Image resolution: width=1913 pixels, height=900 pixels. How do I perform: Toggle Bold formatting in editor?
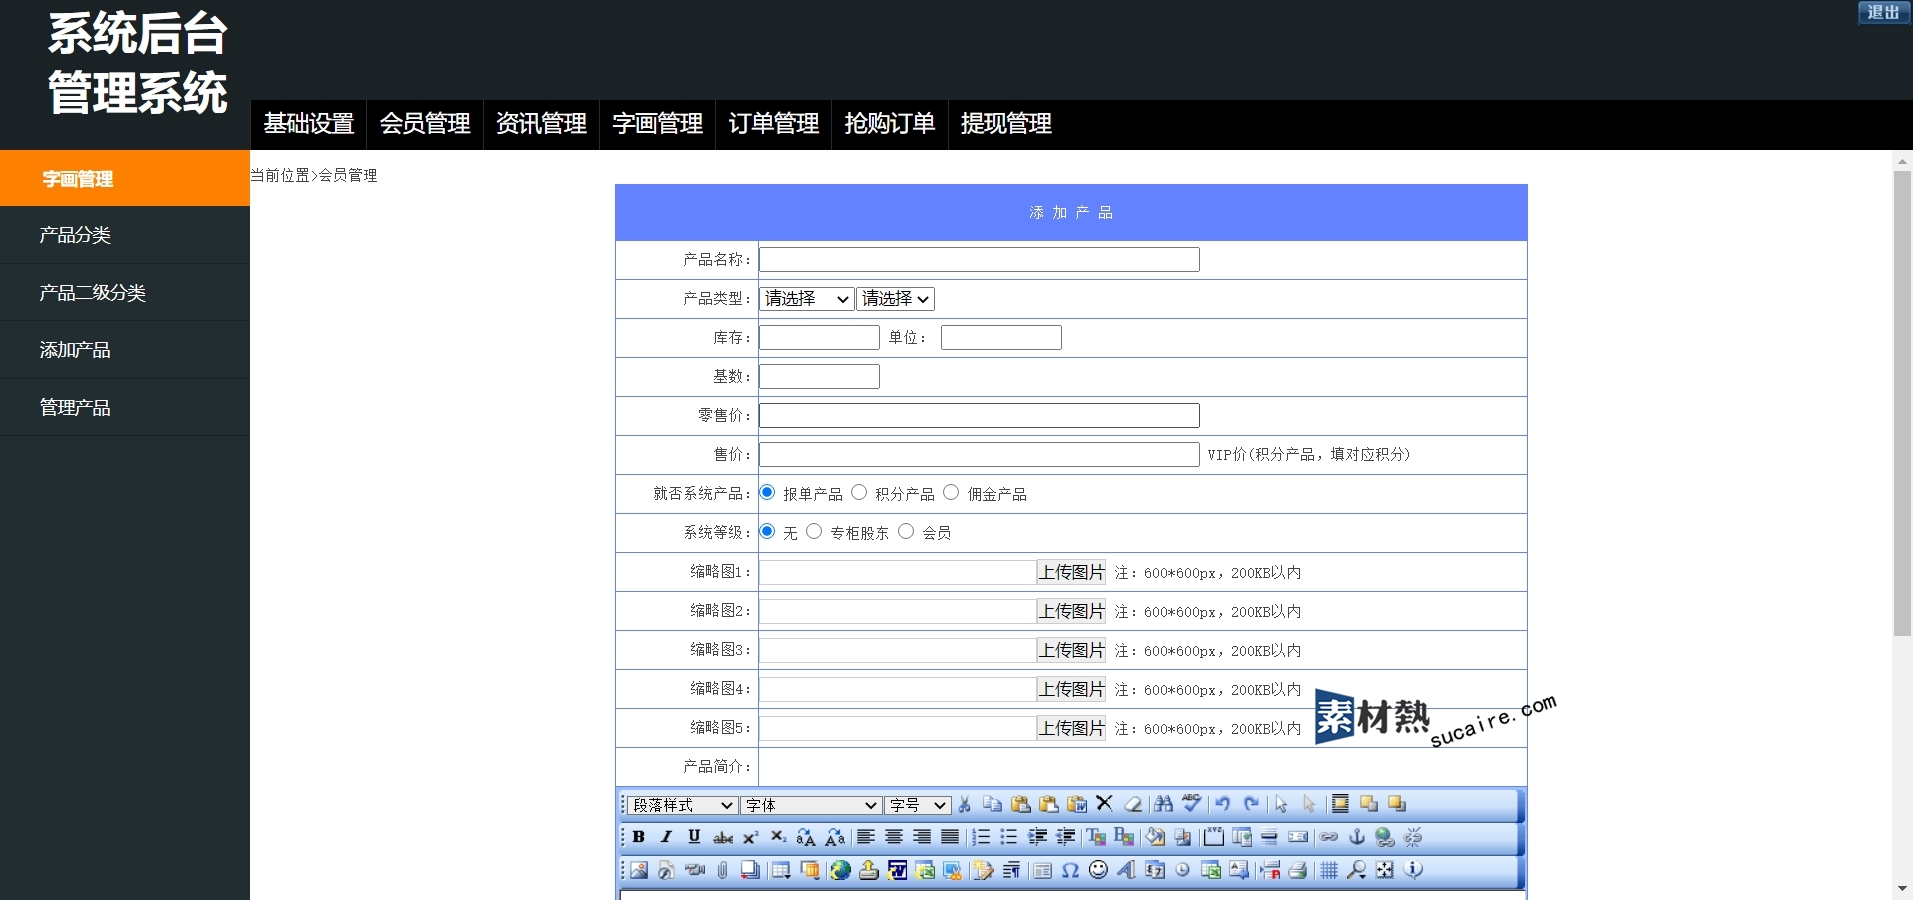(x=638, y=837)
